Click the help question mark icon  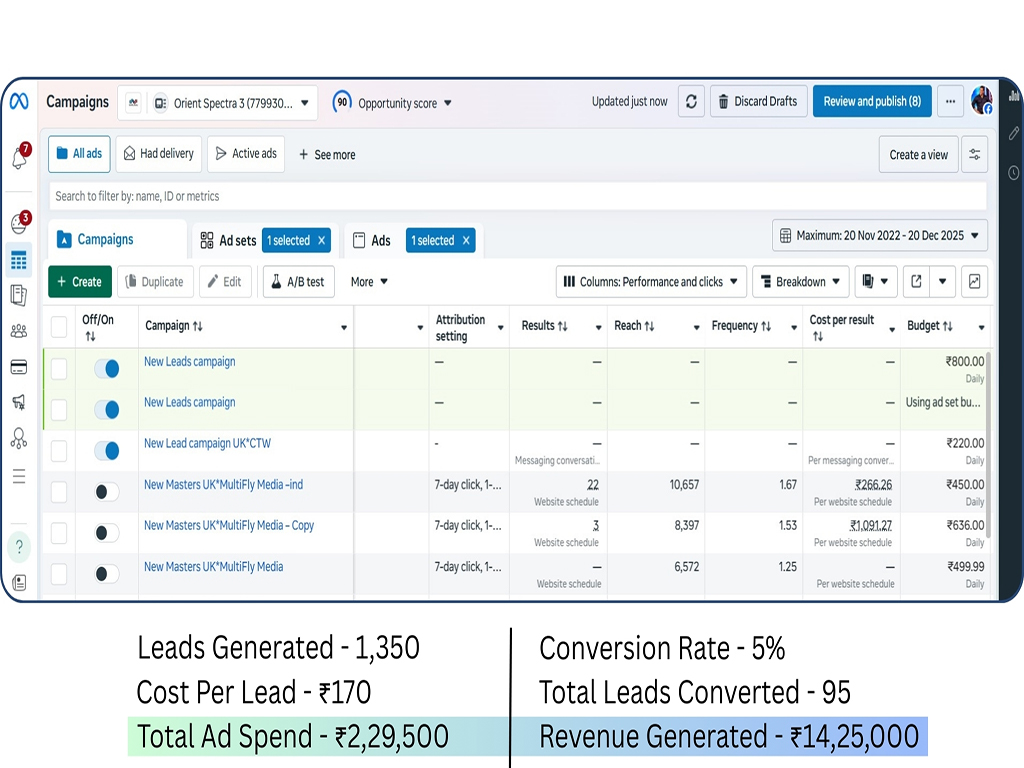point(19,546)
